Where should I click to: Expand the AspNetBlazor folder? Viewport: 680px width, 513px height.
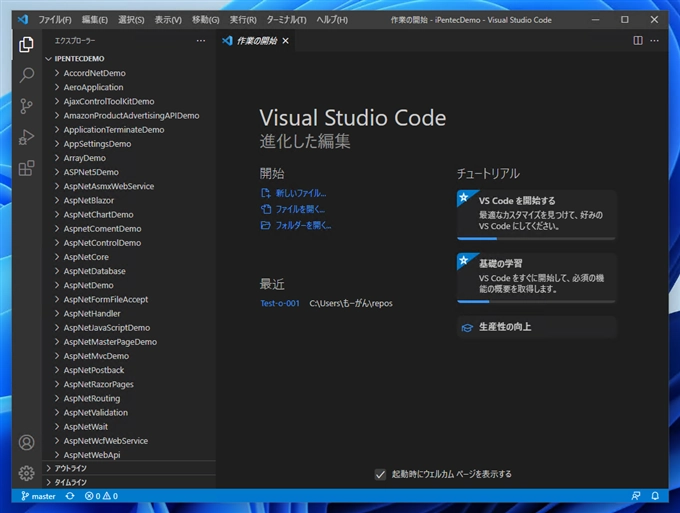coord(130,200)
